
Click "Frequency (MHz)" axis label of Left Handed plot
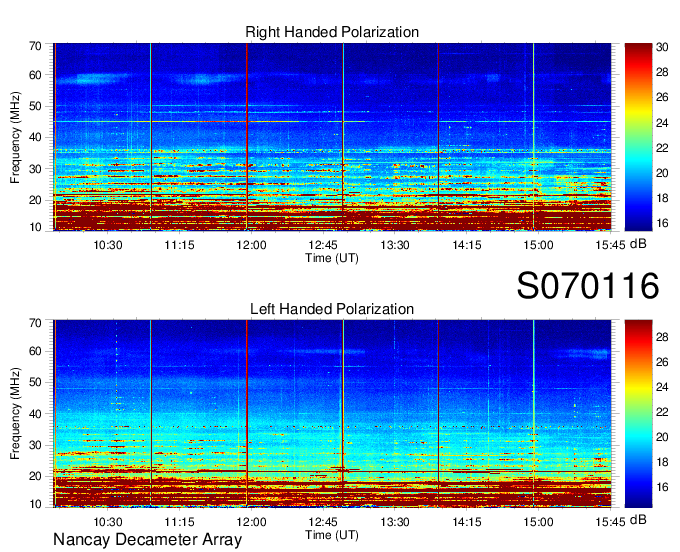point(15,414)
